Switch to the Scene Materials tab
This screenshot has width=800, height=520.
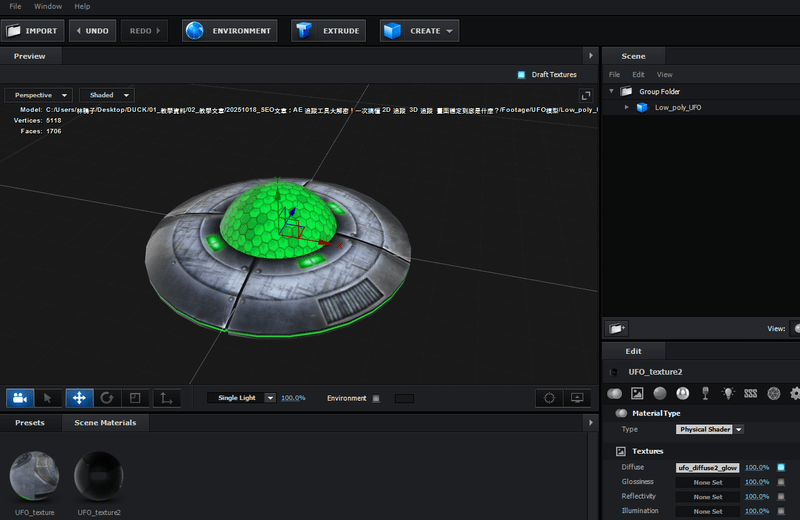pyautogui.click(x=105, y=423)
